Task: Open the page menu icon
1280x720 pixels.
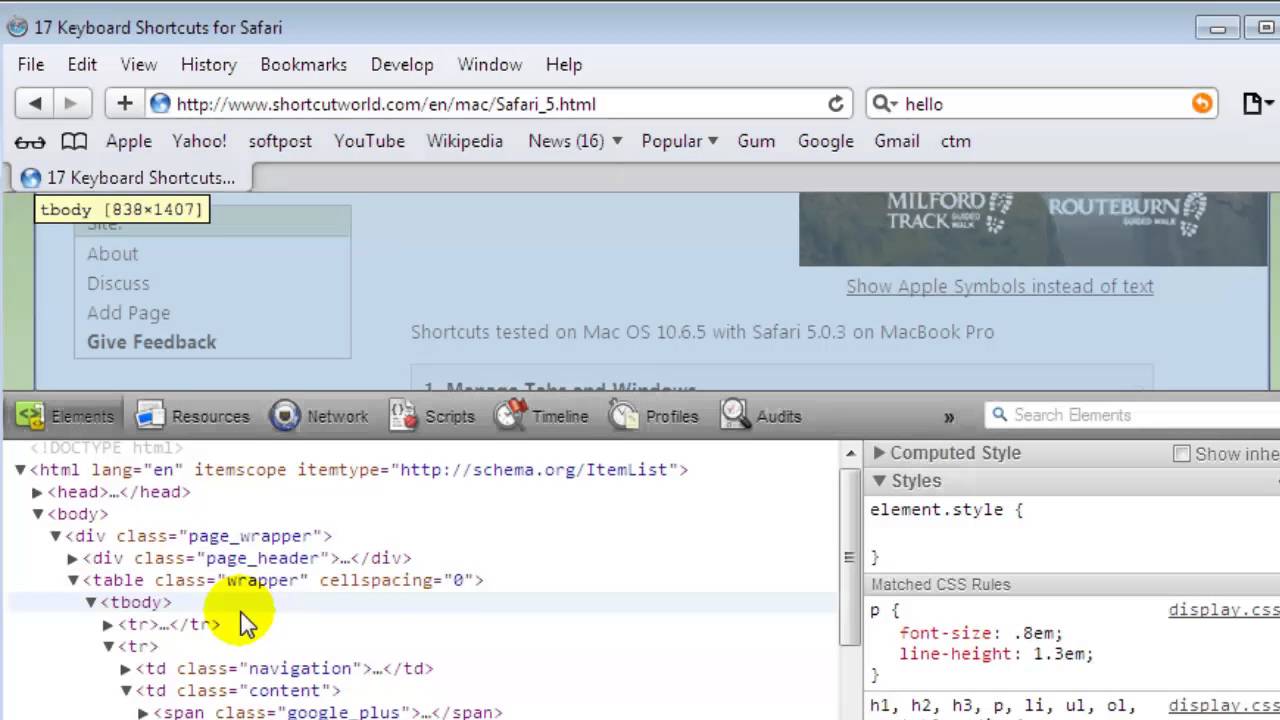Action: (x=1257, y=103)
